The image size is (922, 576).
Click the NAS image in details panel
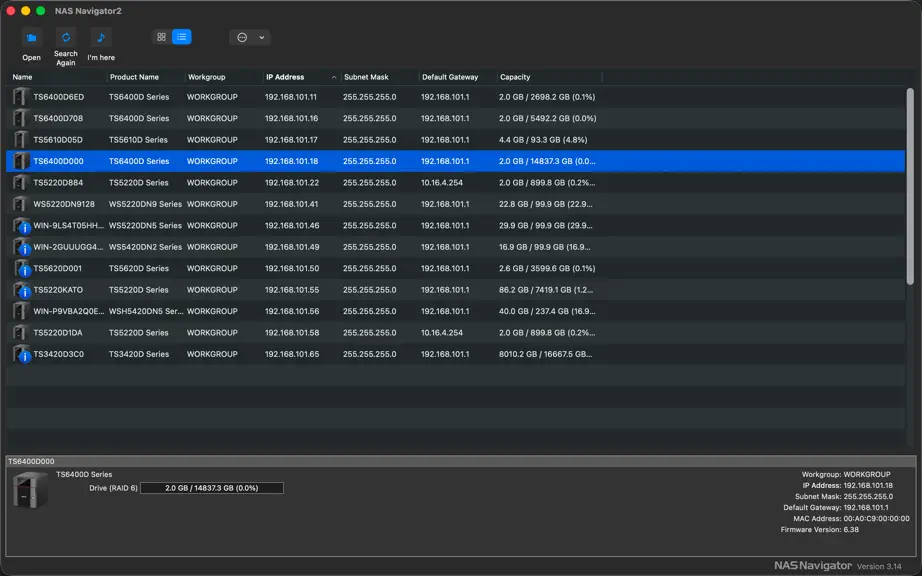pyautogui.click(x=31, y=490)
